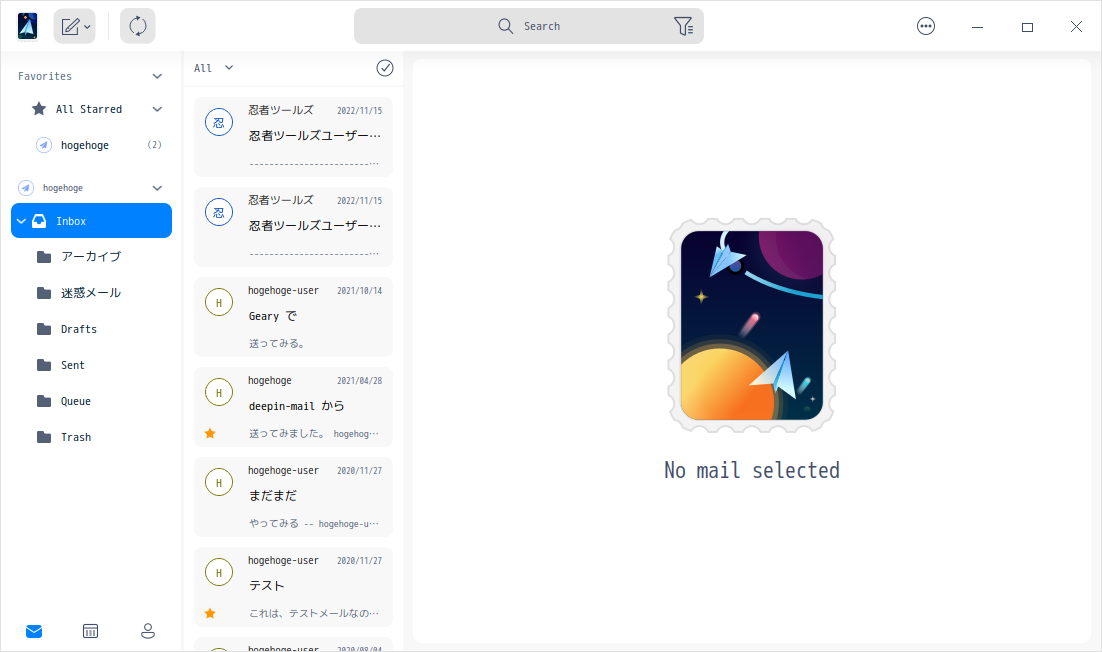The width and height of the screenshot is (1102, 652).
Task: Click the search magnifier icon
Action: pyautogui.click(x=505, y=26)
